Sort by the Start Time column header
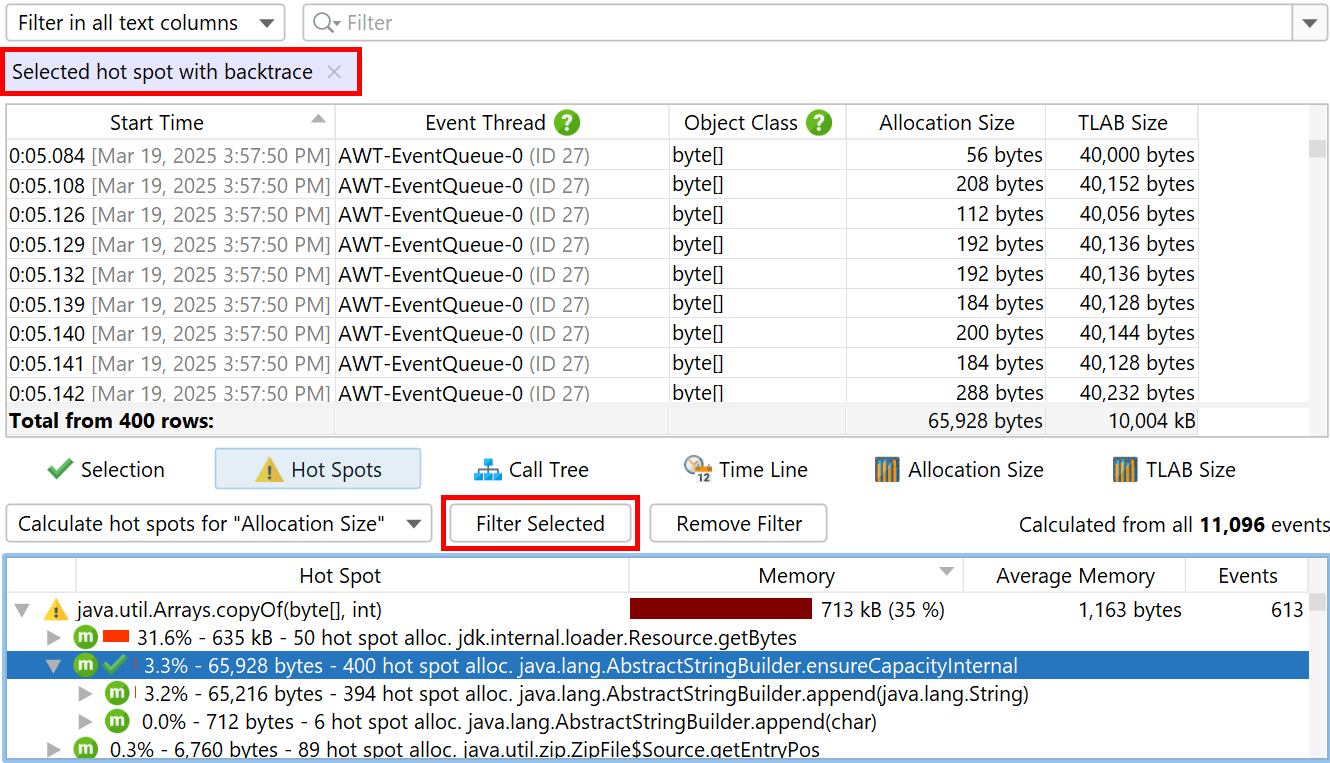This screenshot has width=1330, height=763. 157,123
